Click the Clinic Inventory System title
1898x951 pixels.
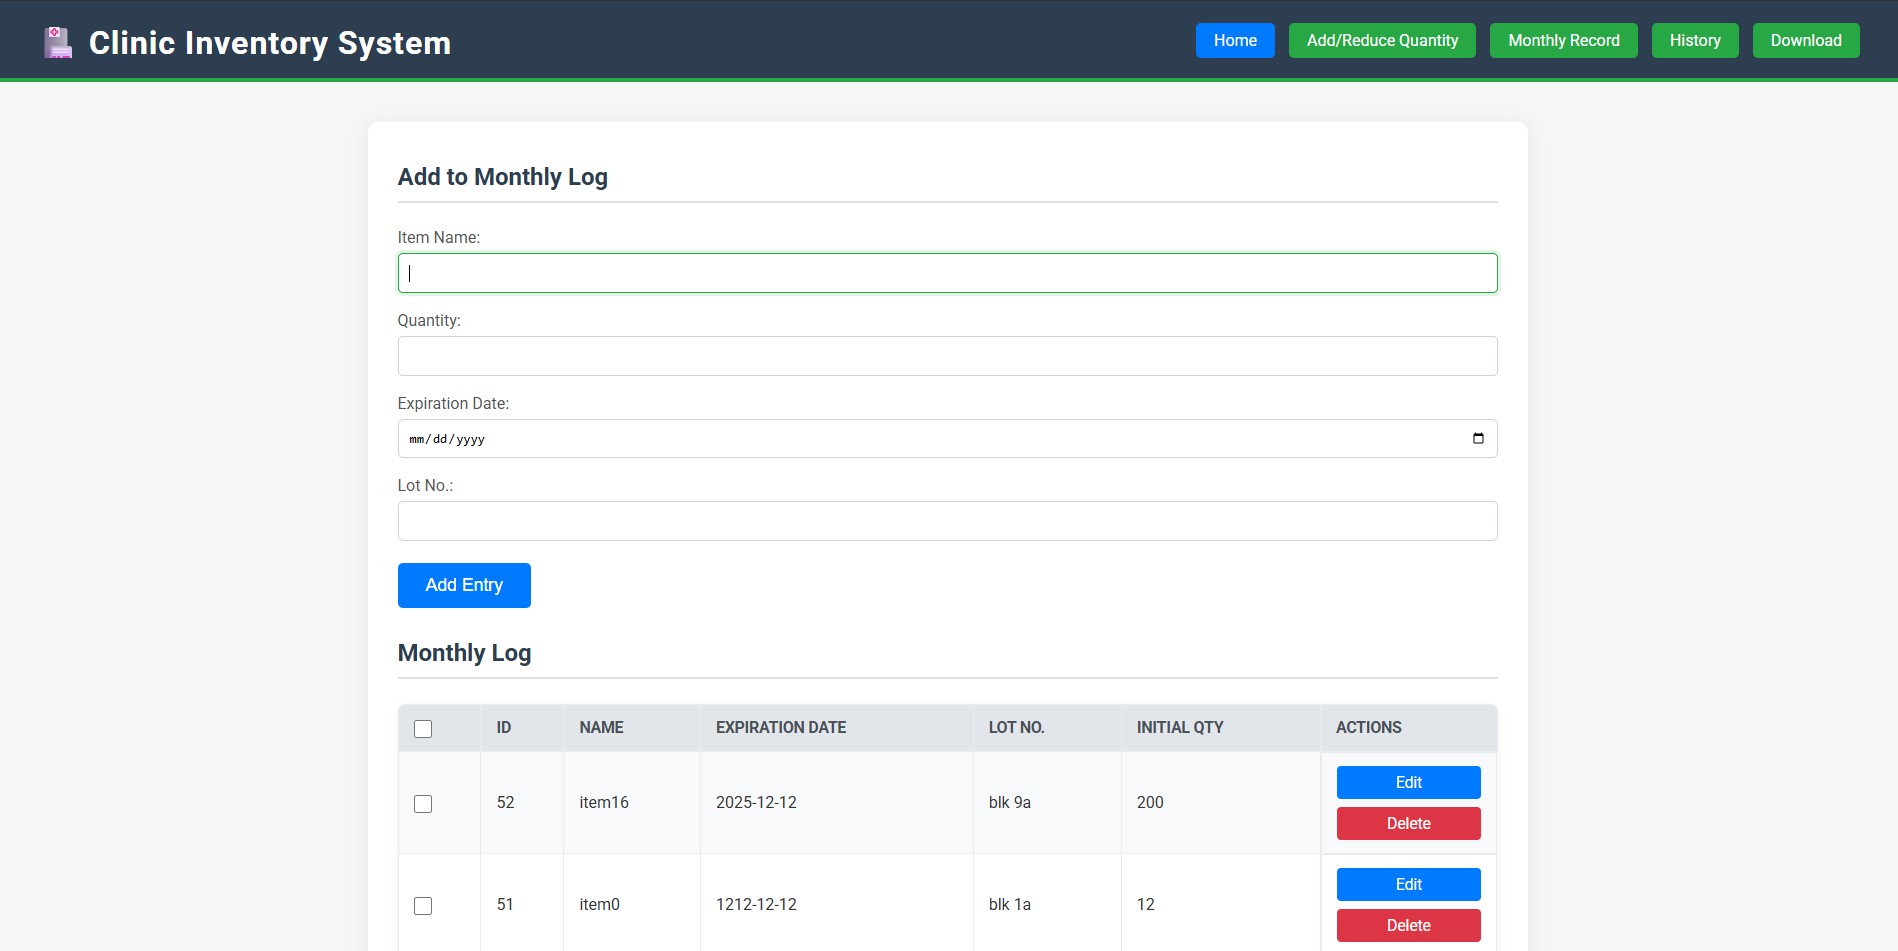(x=269, y=43)
